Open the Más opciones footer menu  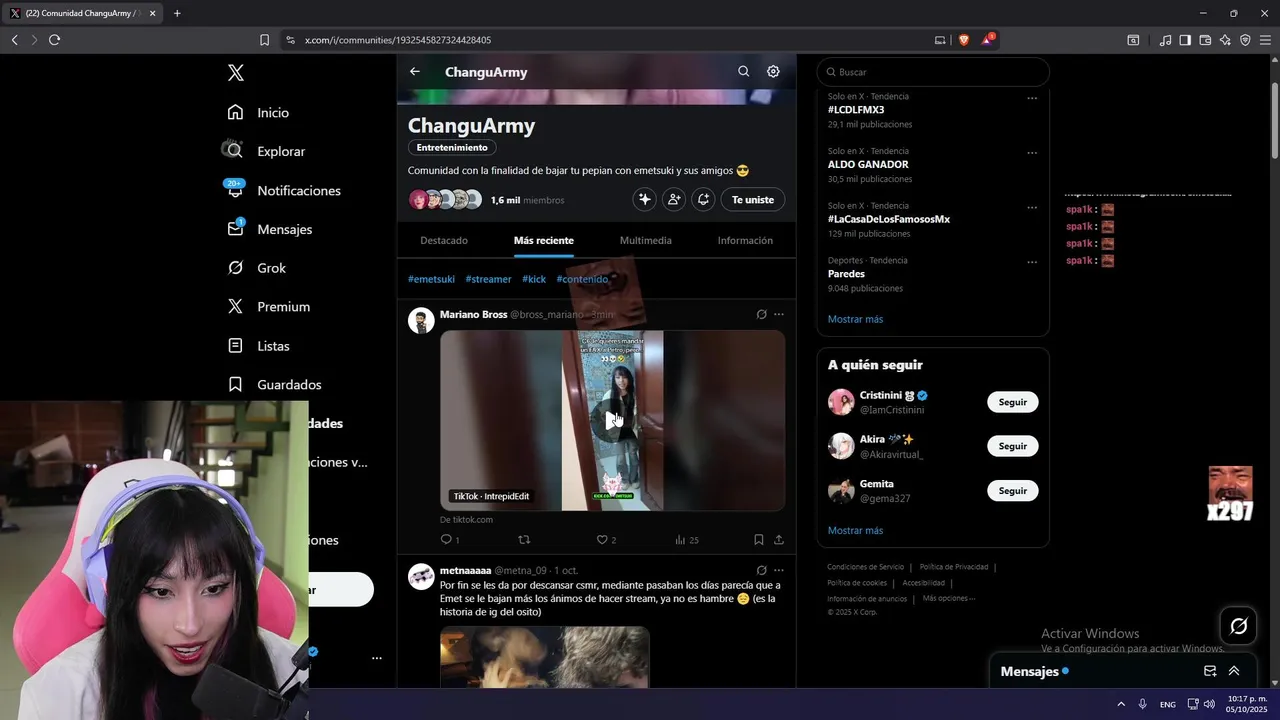click(948, 598)
